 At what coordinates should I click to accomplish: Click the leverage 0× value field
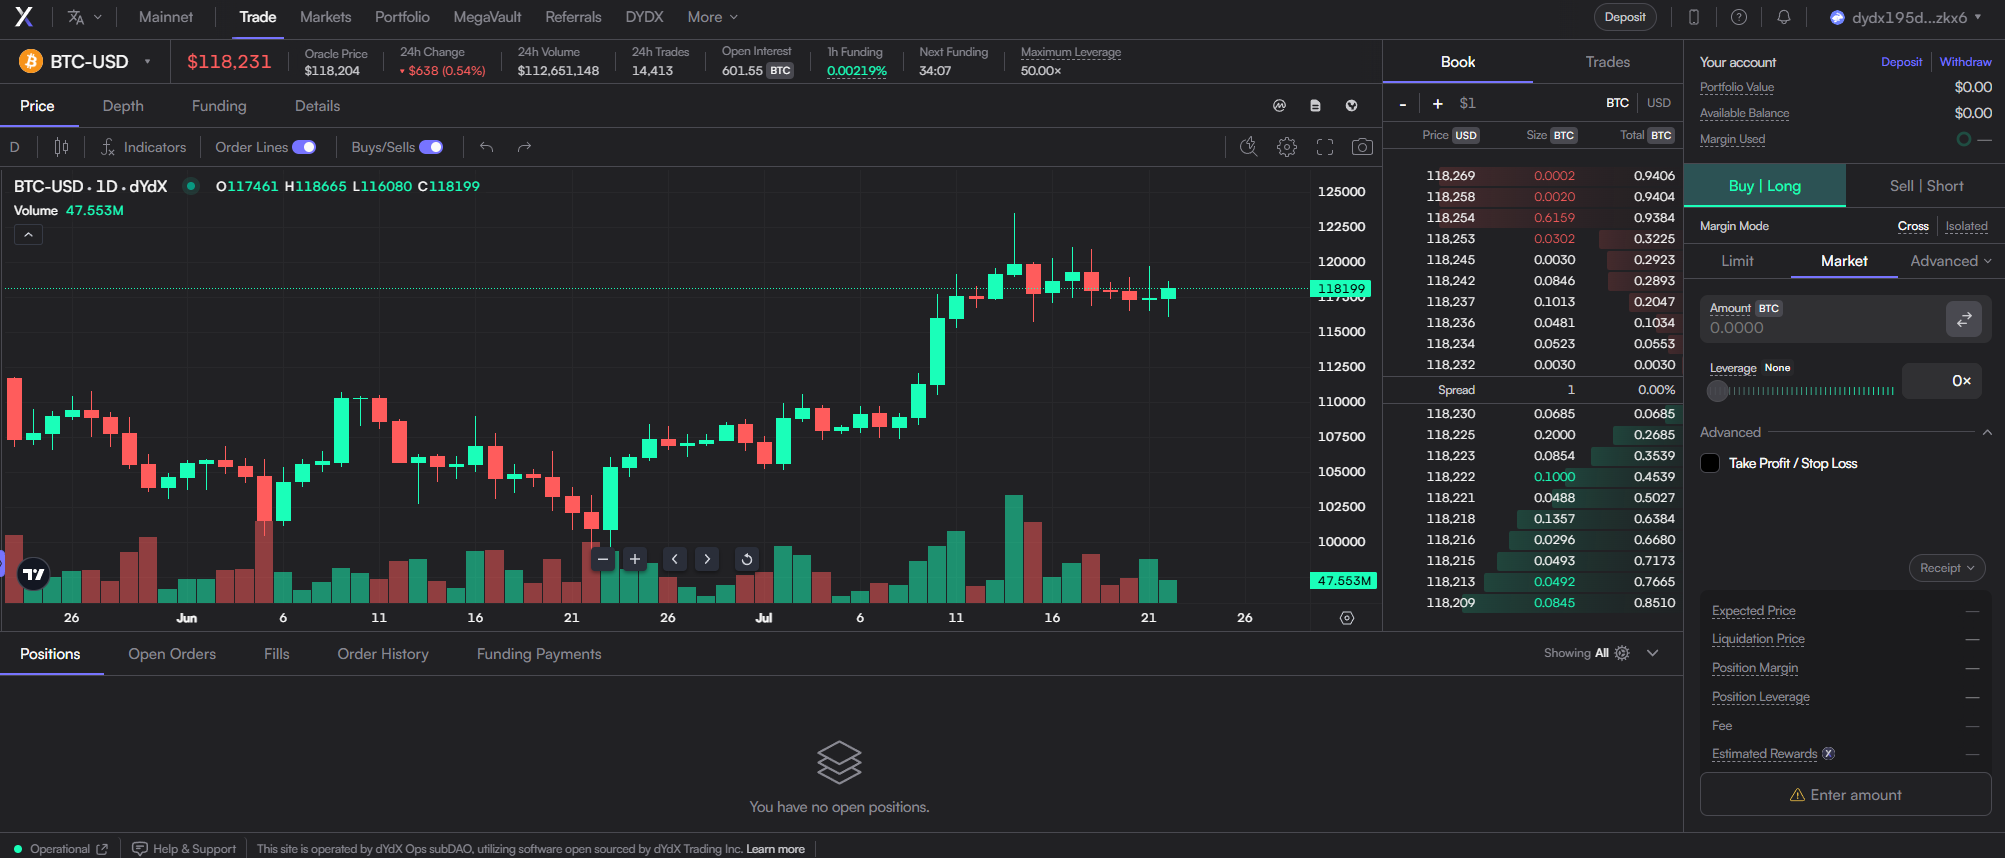point(1942,381)
